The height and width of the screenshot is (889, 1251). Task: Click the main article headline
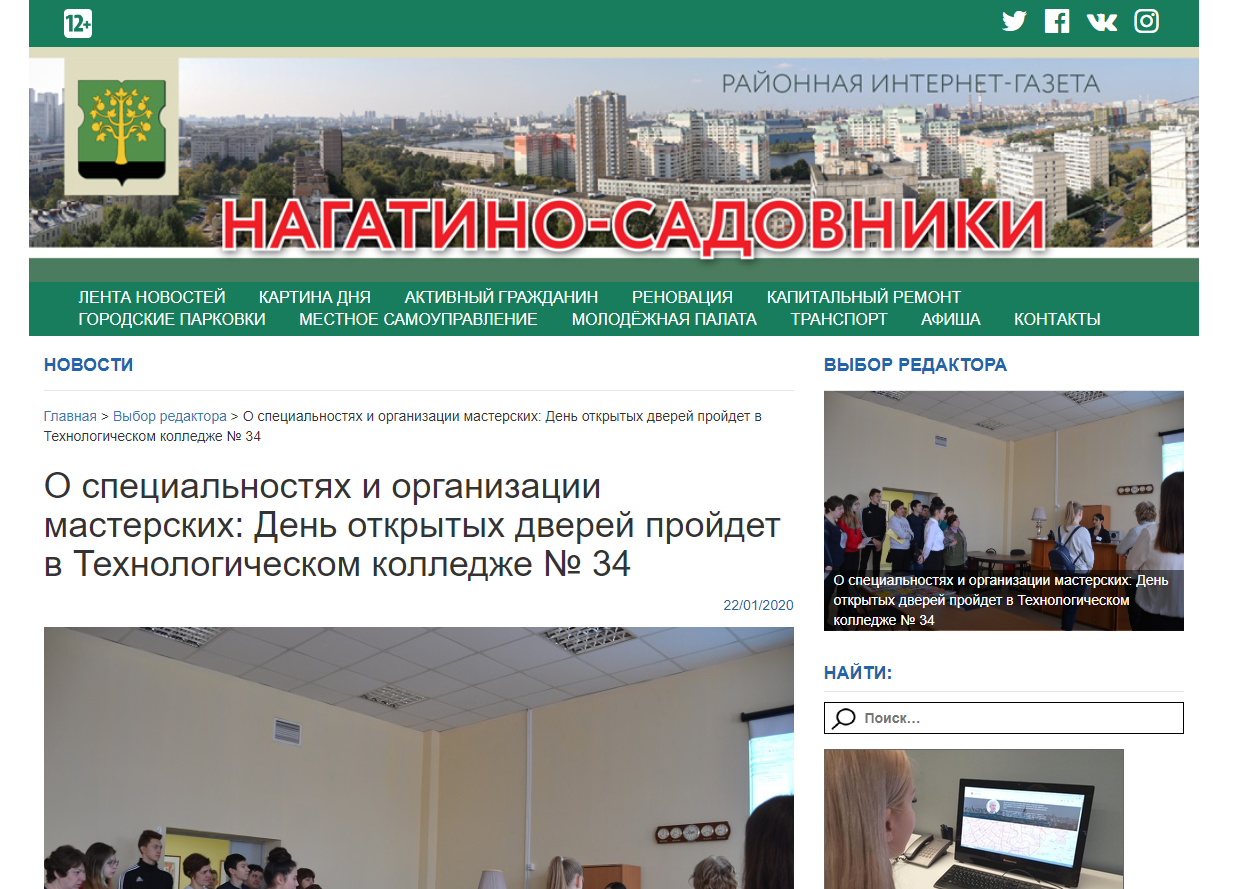(412, 526)
